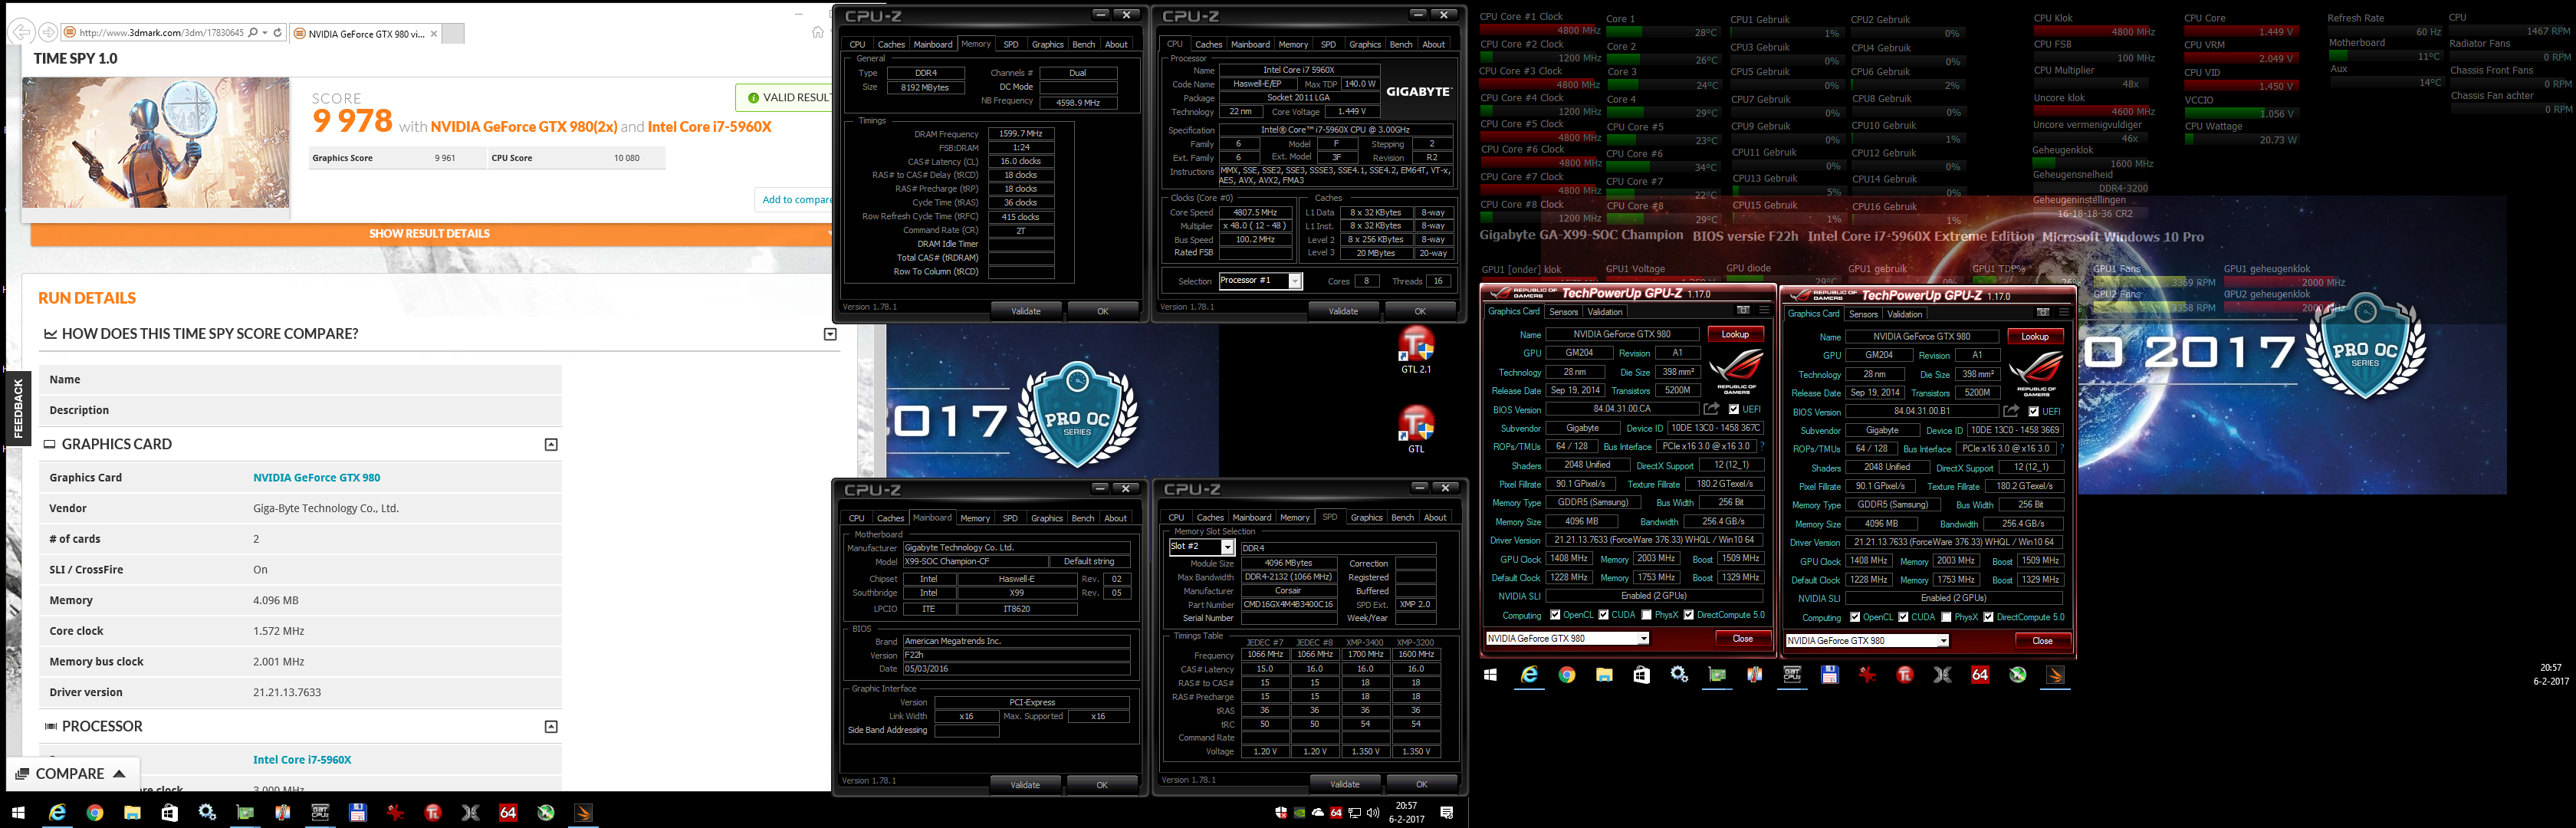This screenshot has width=2576, height=828.
Task: Open About tab in CPU-Z SPD window
Action: tap(1435, 518)
